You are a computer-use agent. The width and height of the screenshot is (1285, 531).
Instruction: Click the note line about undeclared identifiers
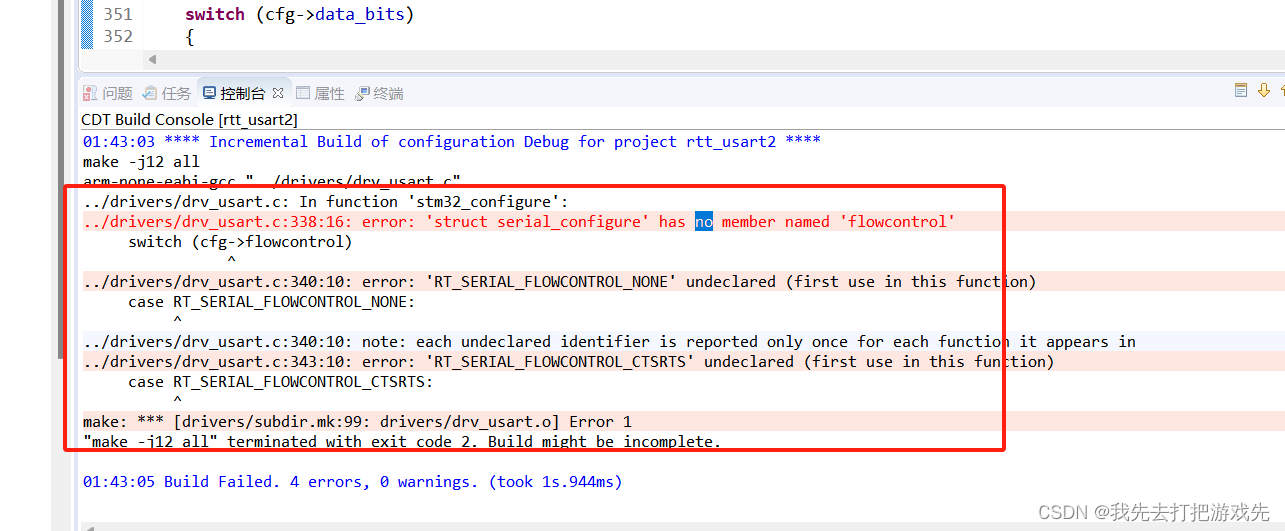610,341
